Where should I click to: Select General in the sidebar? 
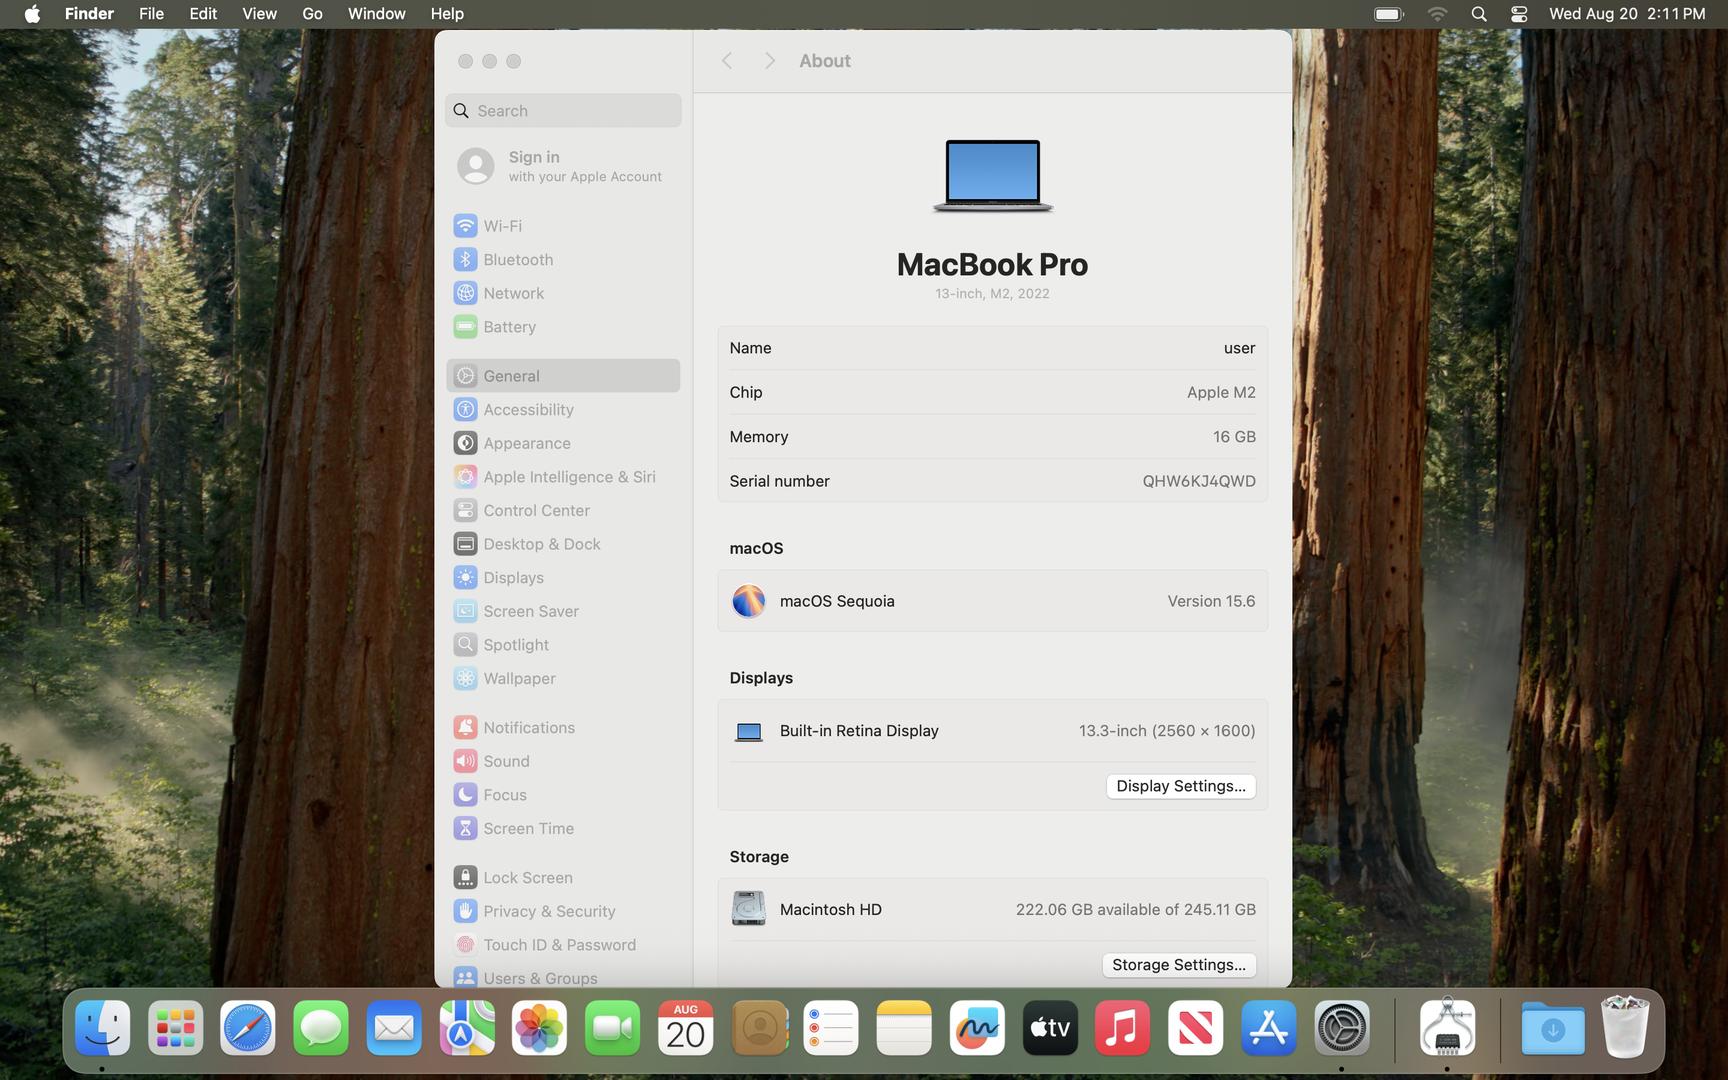tap(563, 376)
